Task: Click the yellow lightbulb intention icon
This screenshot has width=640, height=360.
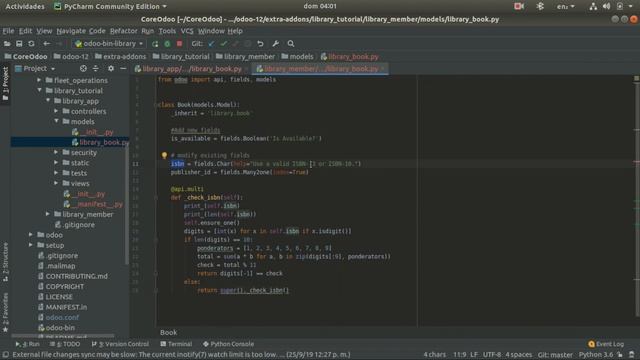Action: pos(164,155)
